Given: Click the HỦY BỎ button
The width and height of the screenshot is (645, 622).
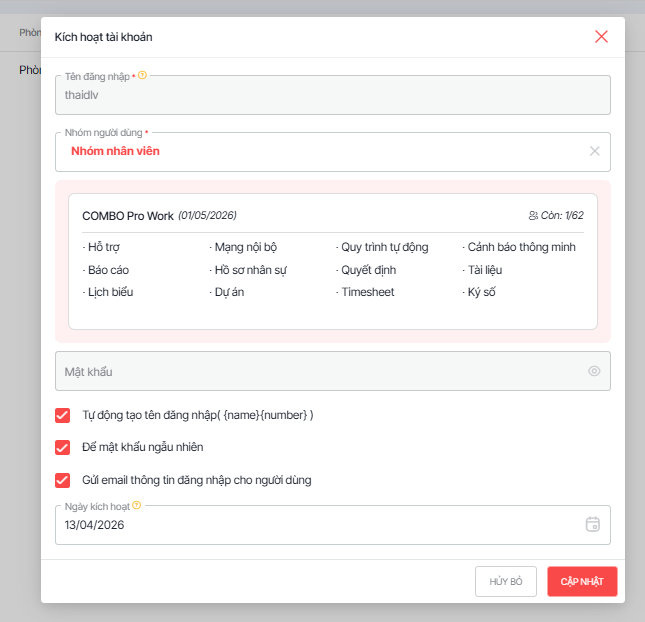Looking at the screenshot, I should point(505,581).
